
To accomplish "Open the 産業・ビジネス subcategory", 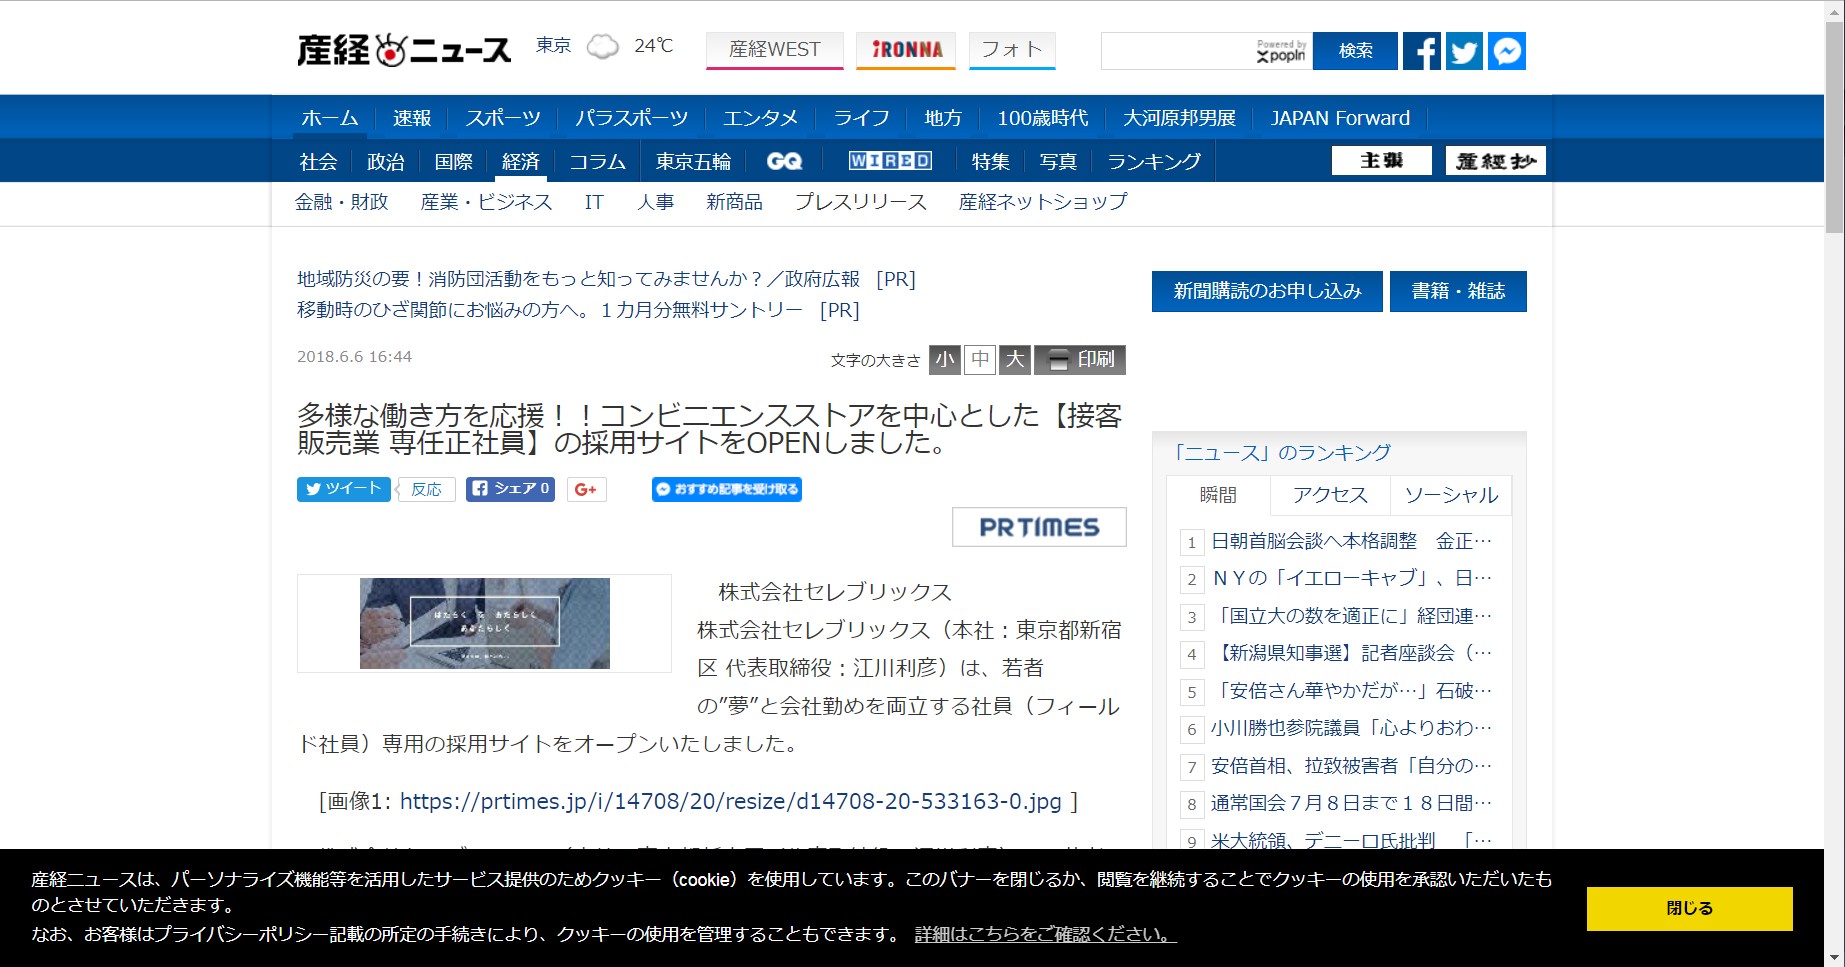I will (x=486, y=202).
